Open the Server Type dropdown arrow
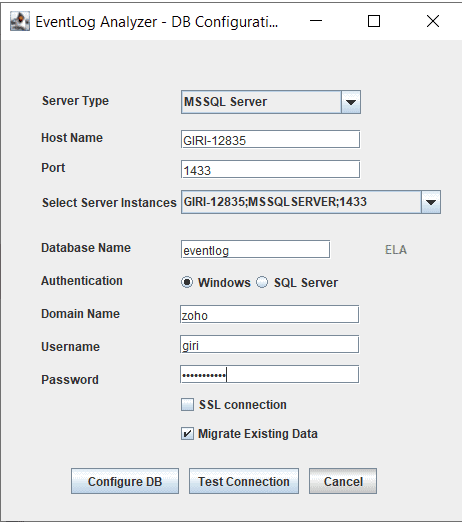Screen dimensions: 462x522 pyautogui.click(x=351, y=102)
